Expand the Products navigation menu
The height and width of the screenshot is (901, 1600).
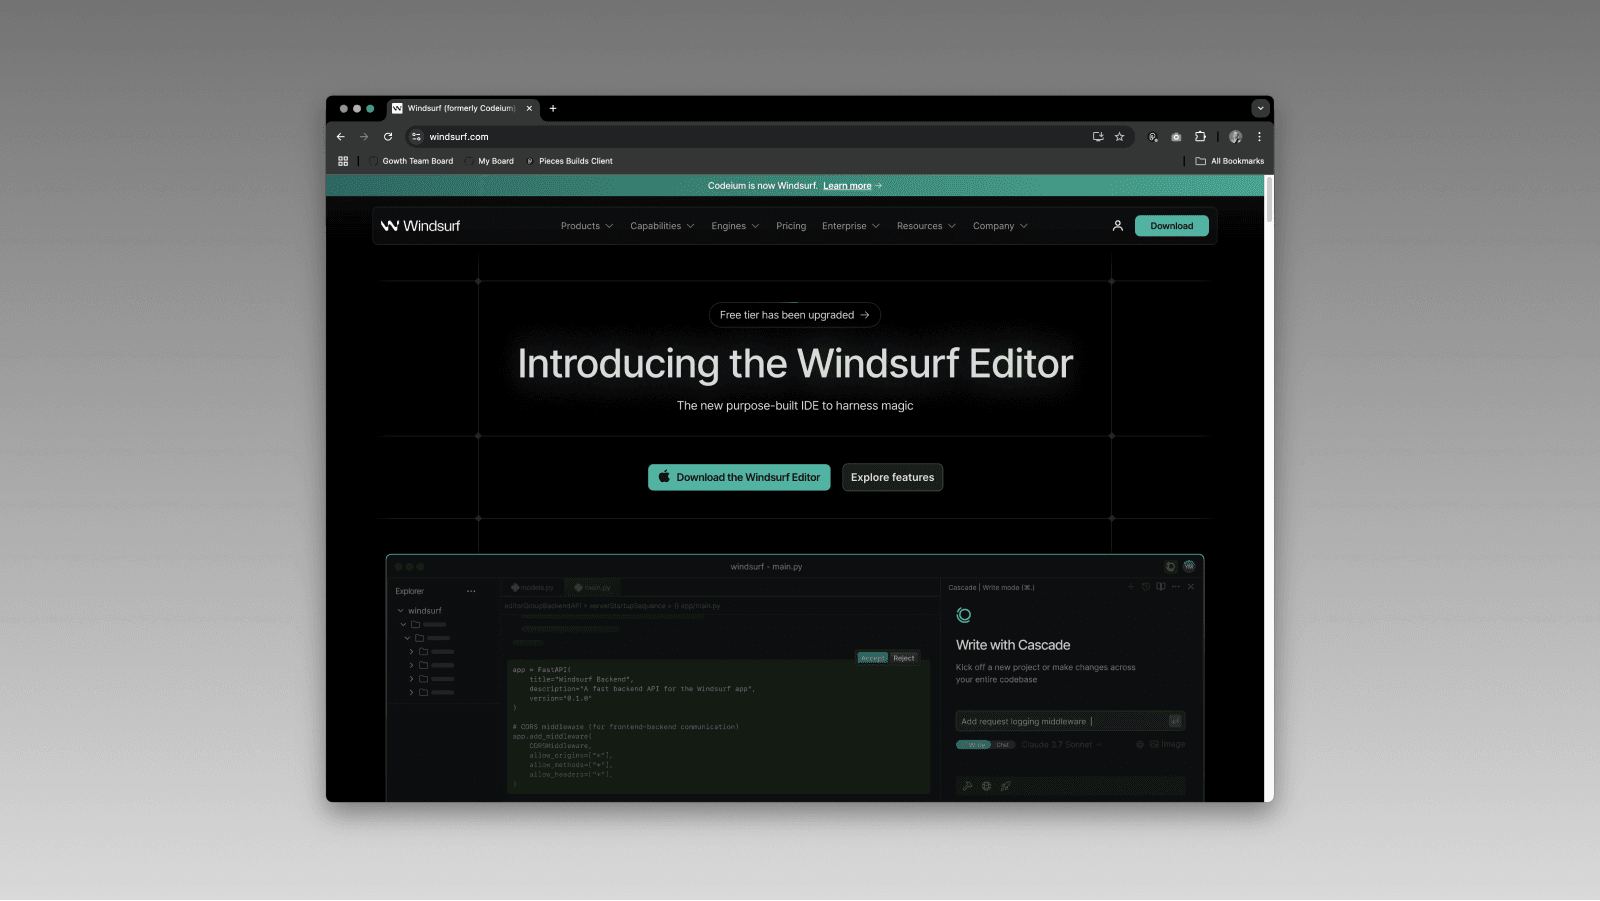587,226
